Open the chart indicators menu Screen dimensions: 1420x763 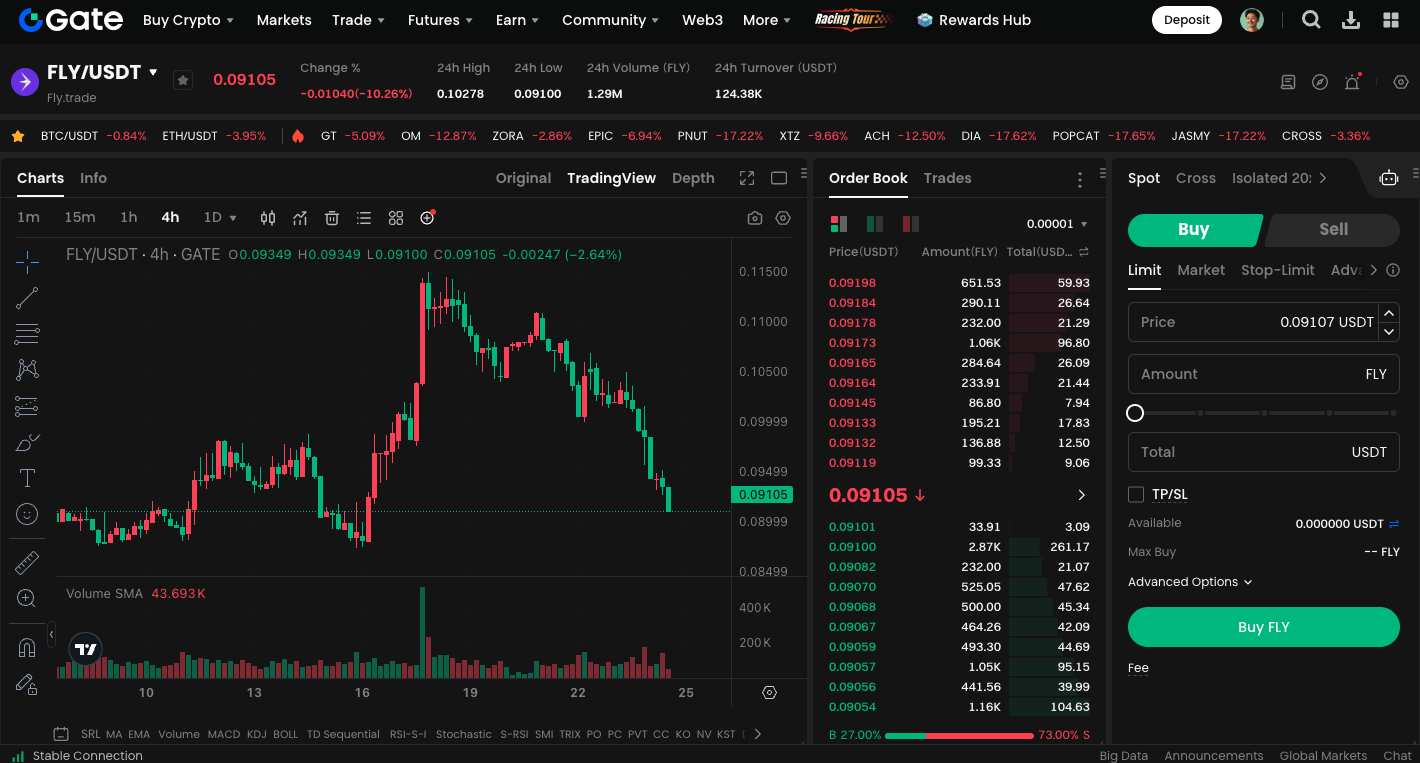(300, 218)
